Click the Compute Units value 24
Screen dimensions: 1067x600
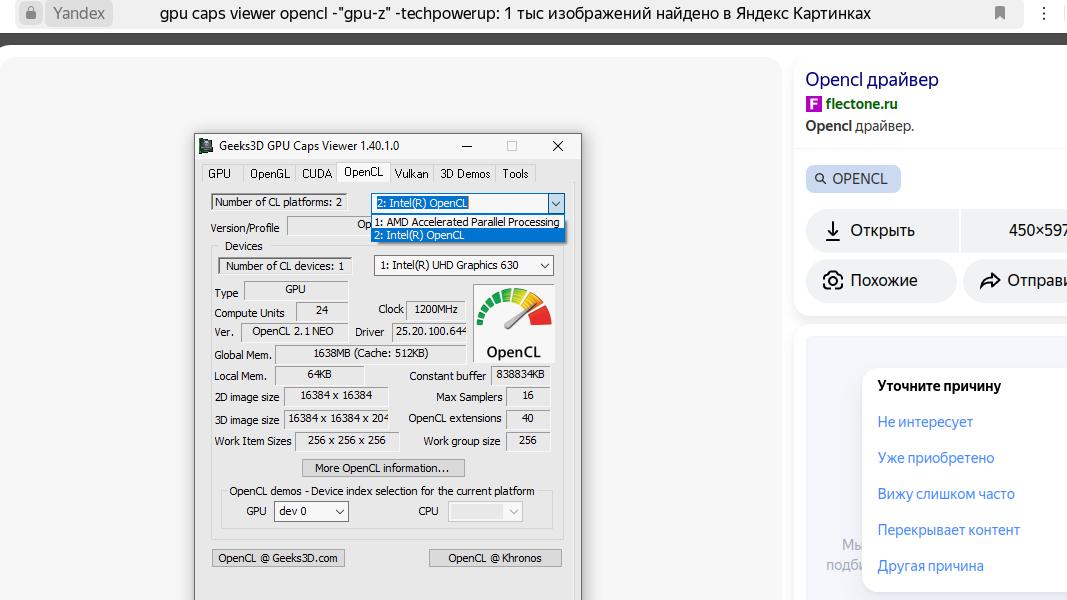pos(322,310)
